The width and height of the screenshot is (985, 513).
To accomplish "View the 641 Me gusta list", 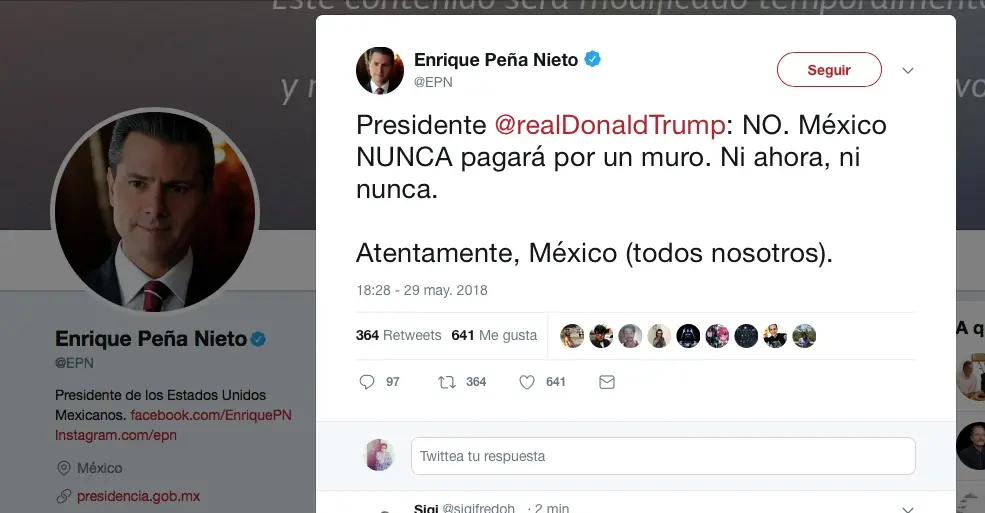I will [x=494, y=336].
